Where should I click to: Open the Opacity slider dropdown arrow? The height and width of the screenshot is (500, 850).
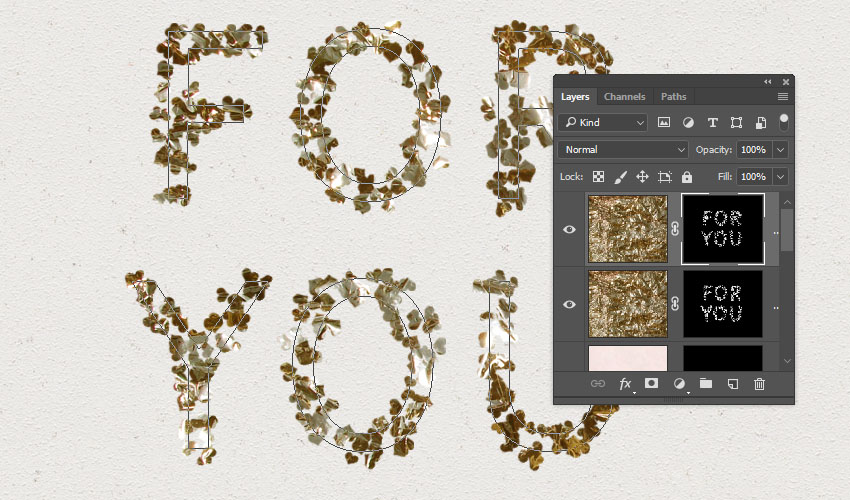780,149
